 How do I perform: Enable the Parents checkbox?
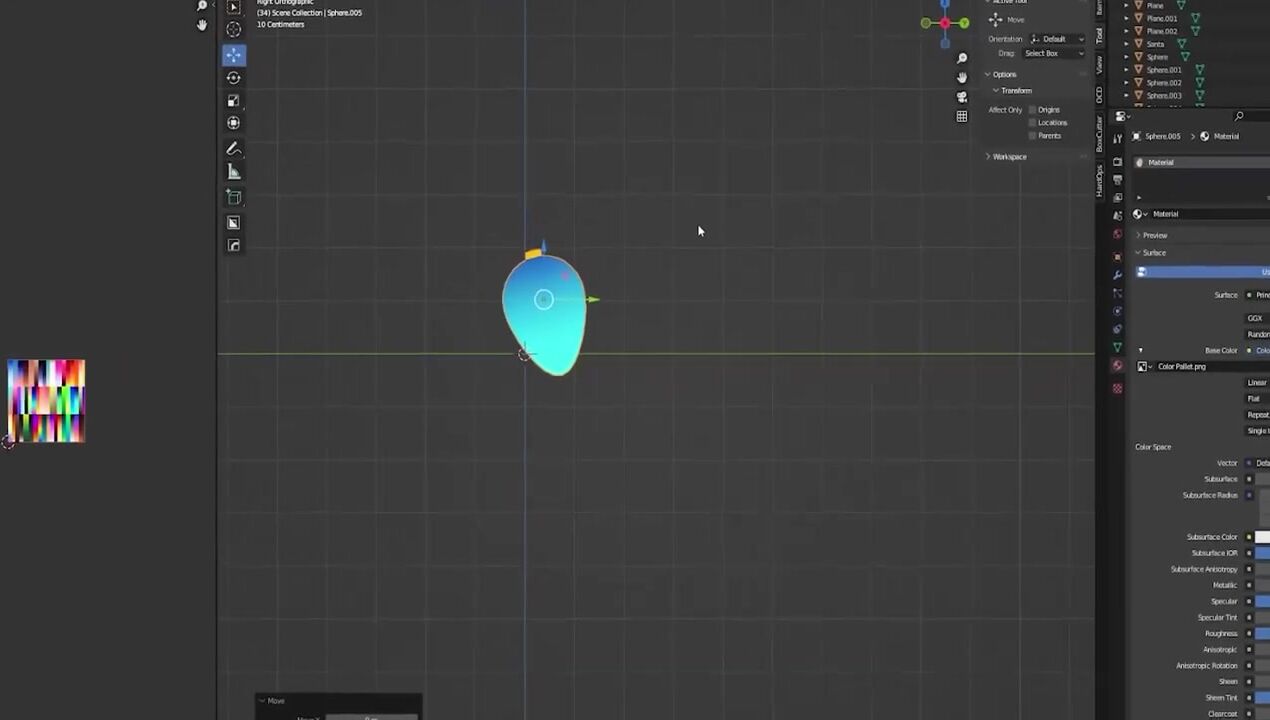(x=1032, y=136)
